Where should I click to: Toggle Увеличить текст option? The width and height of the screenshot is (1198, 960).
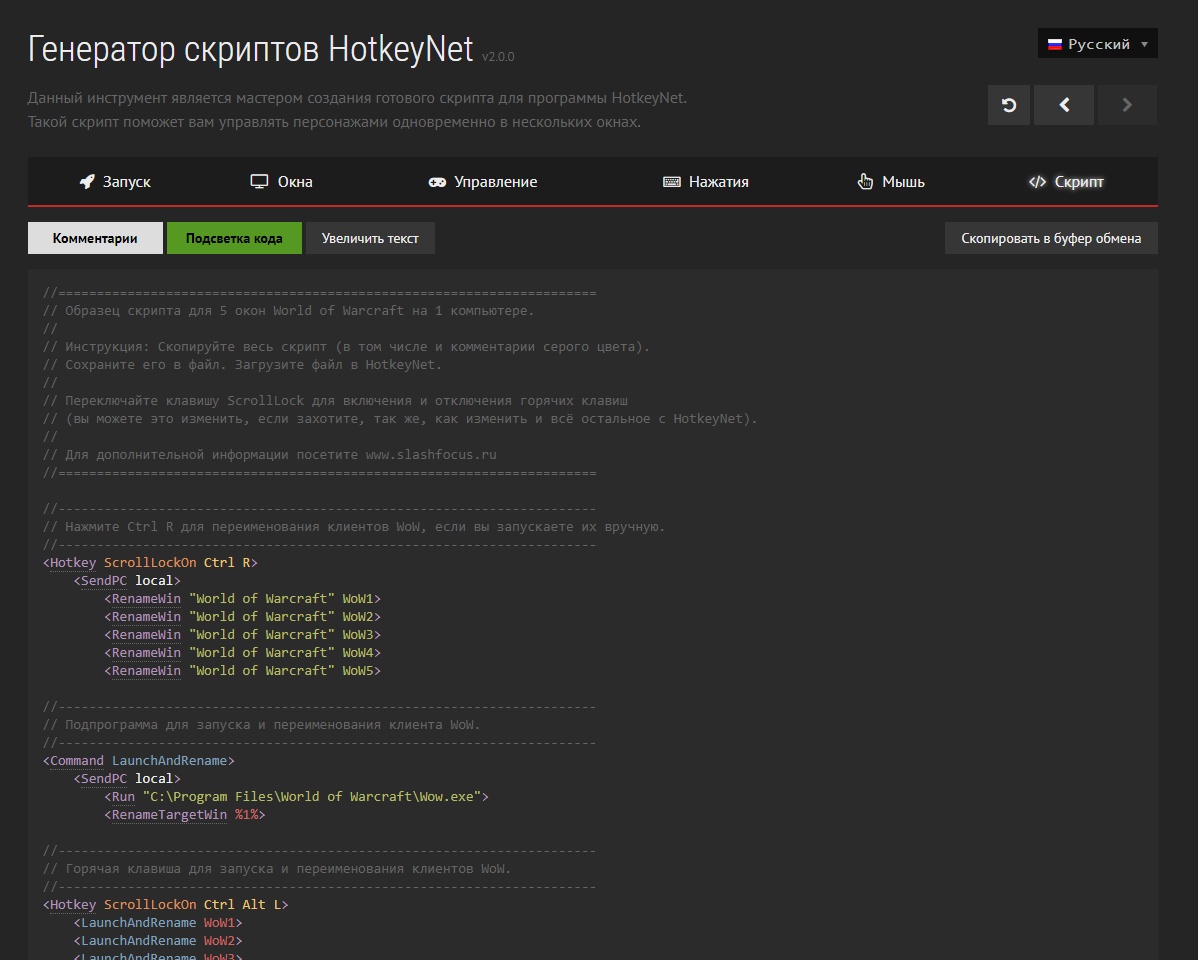pyautogui.click(x=370, y=238)
